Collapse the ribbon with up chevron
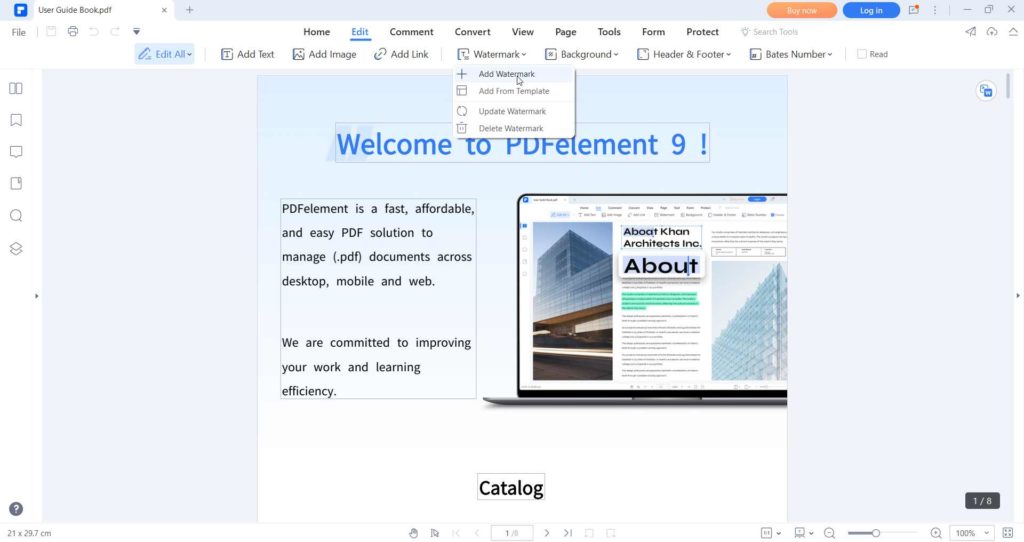Viewport: 1024px width, 542px height. [x=1013, y=31]
